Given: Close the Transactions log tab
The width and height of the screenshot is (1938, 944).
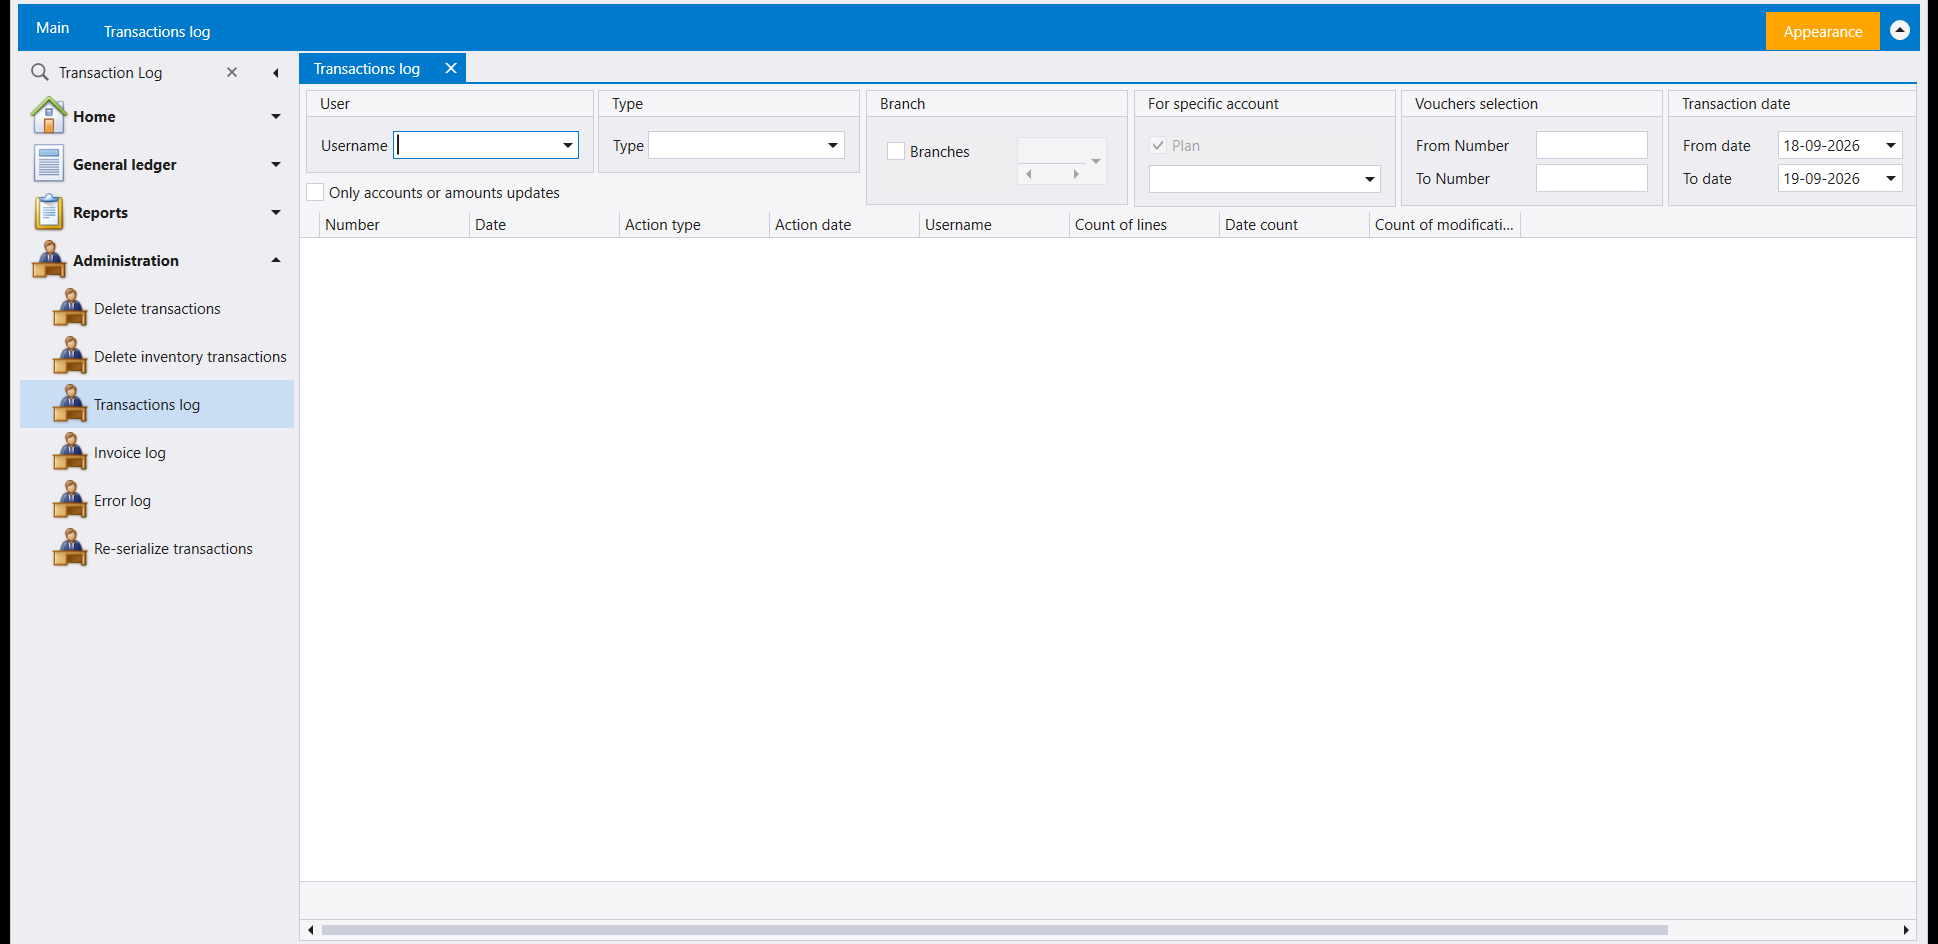Looking at the screenshot, I should (451, 68).
